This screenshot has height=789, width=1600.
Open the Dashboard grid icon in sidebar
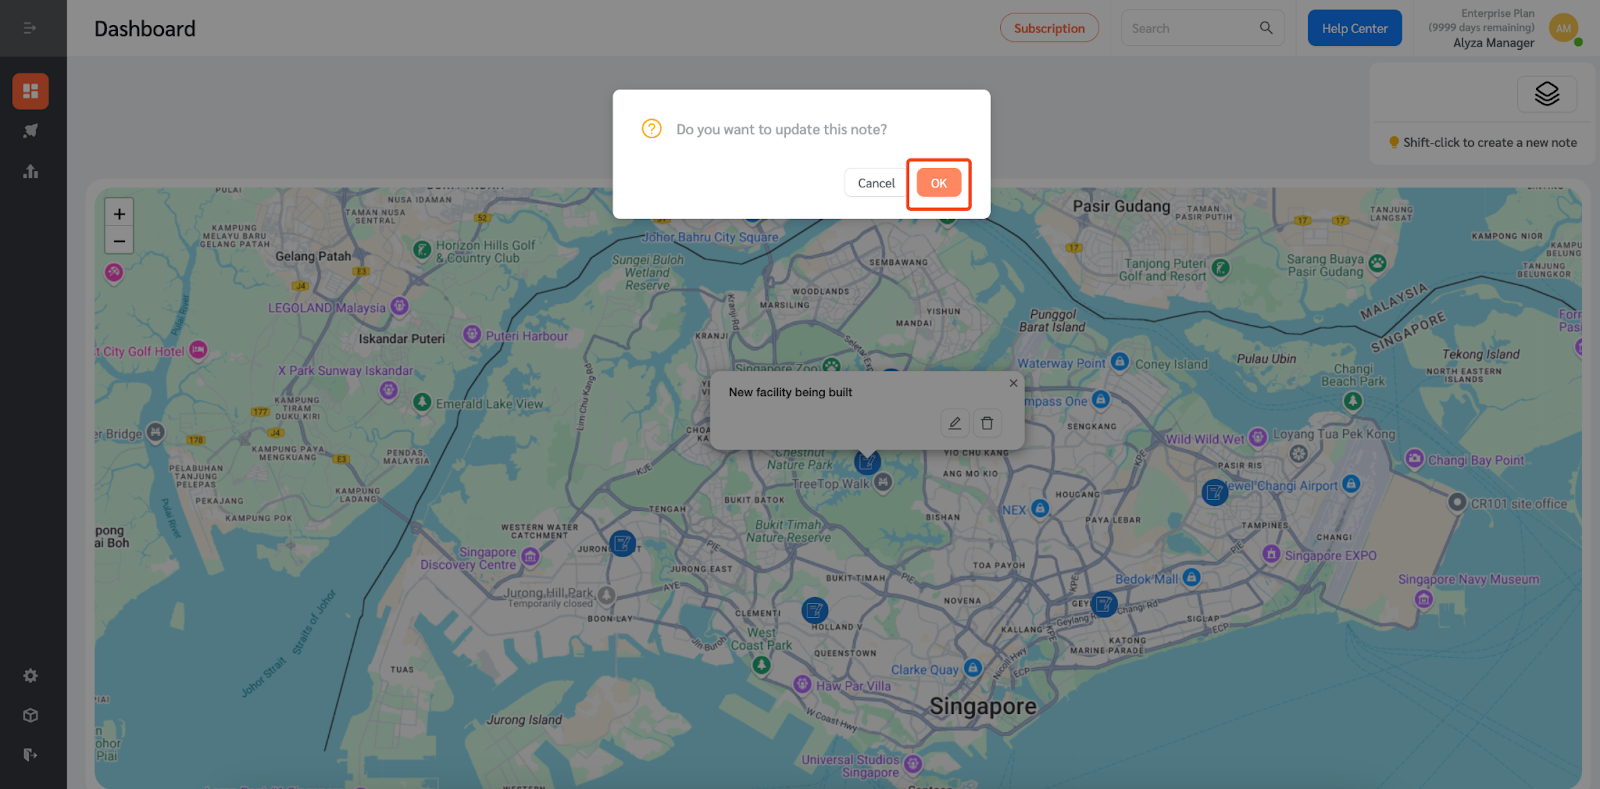[x=30, y=91]
